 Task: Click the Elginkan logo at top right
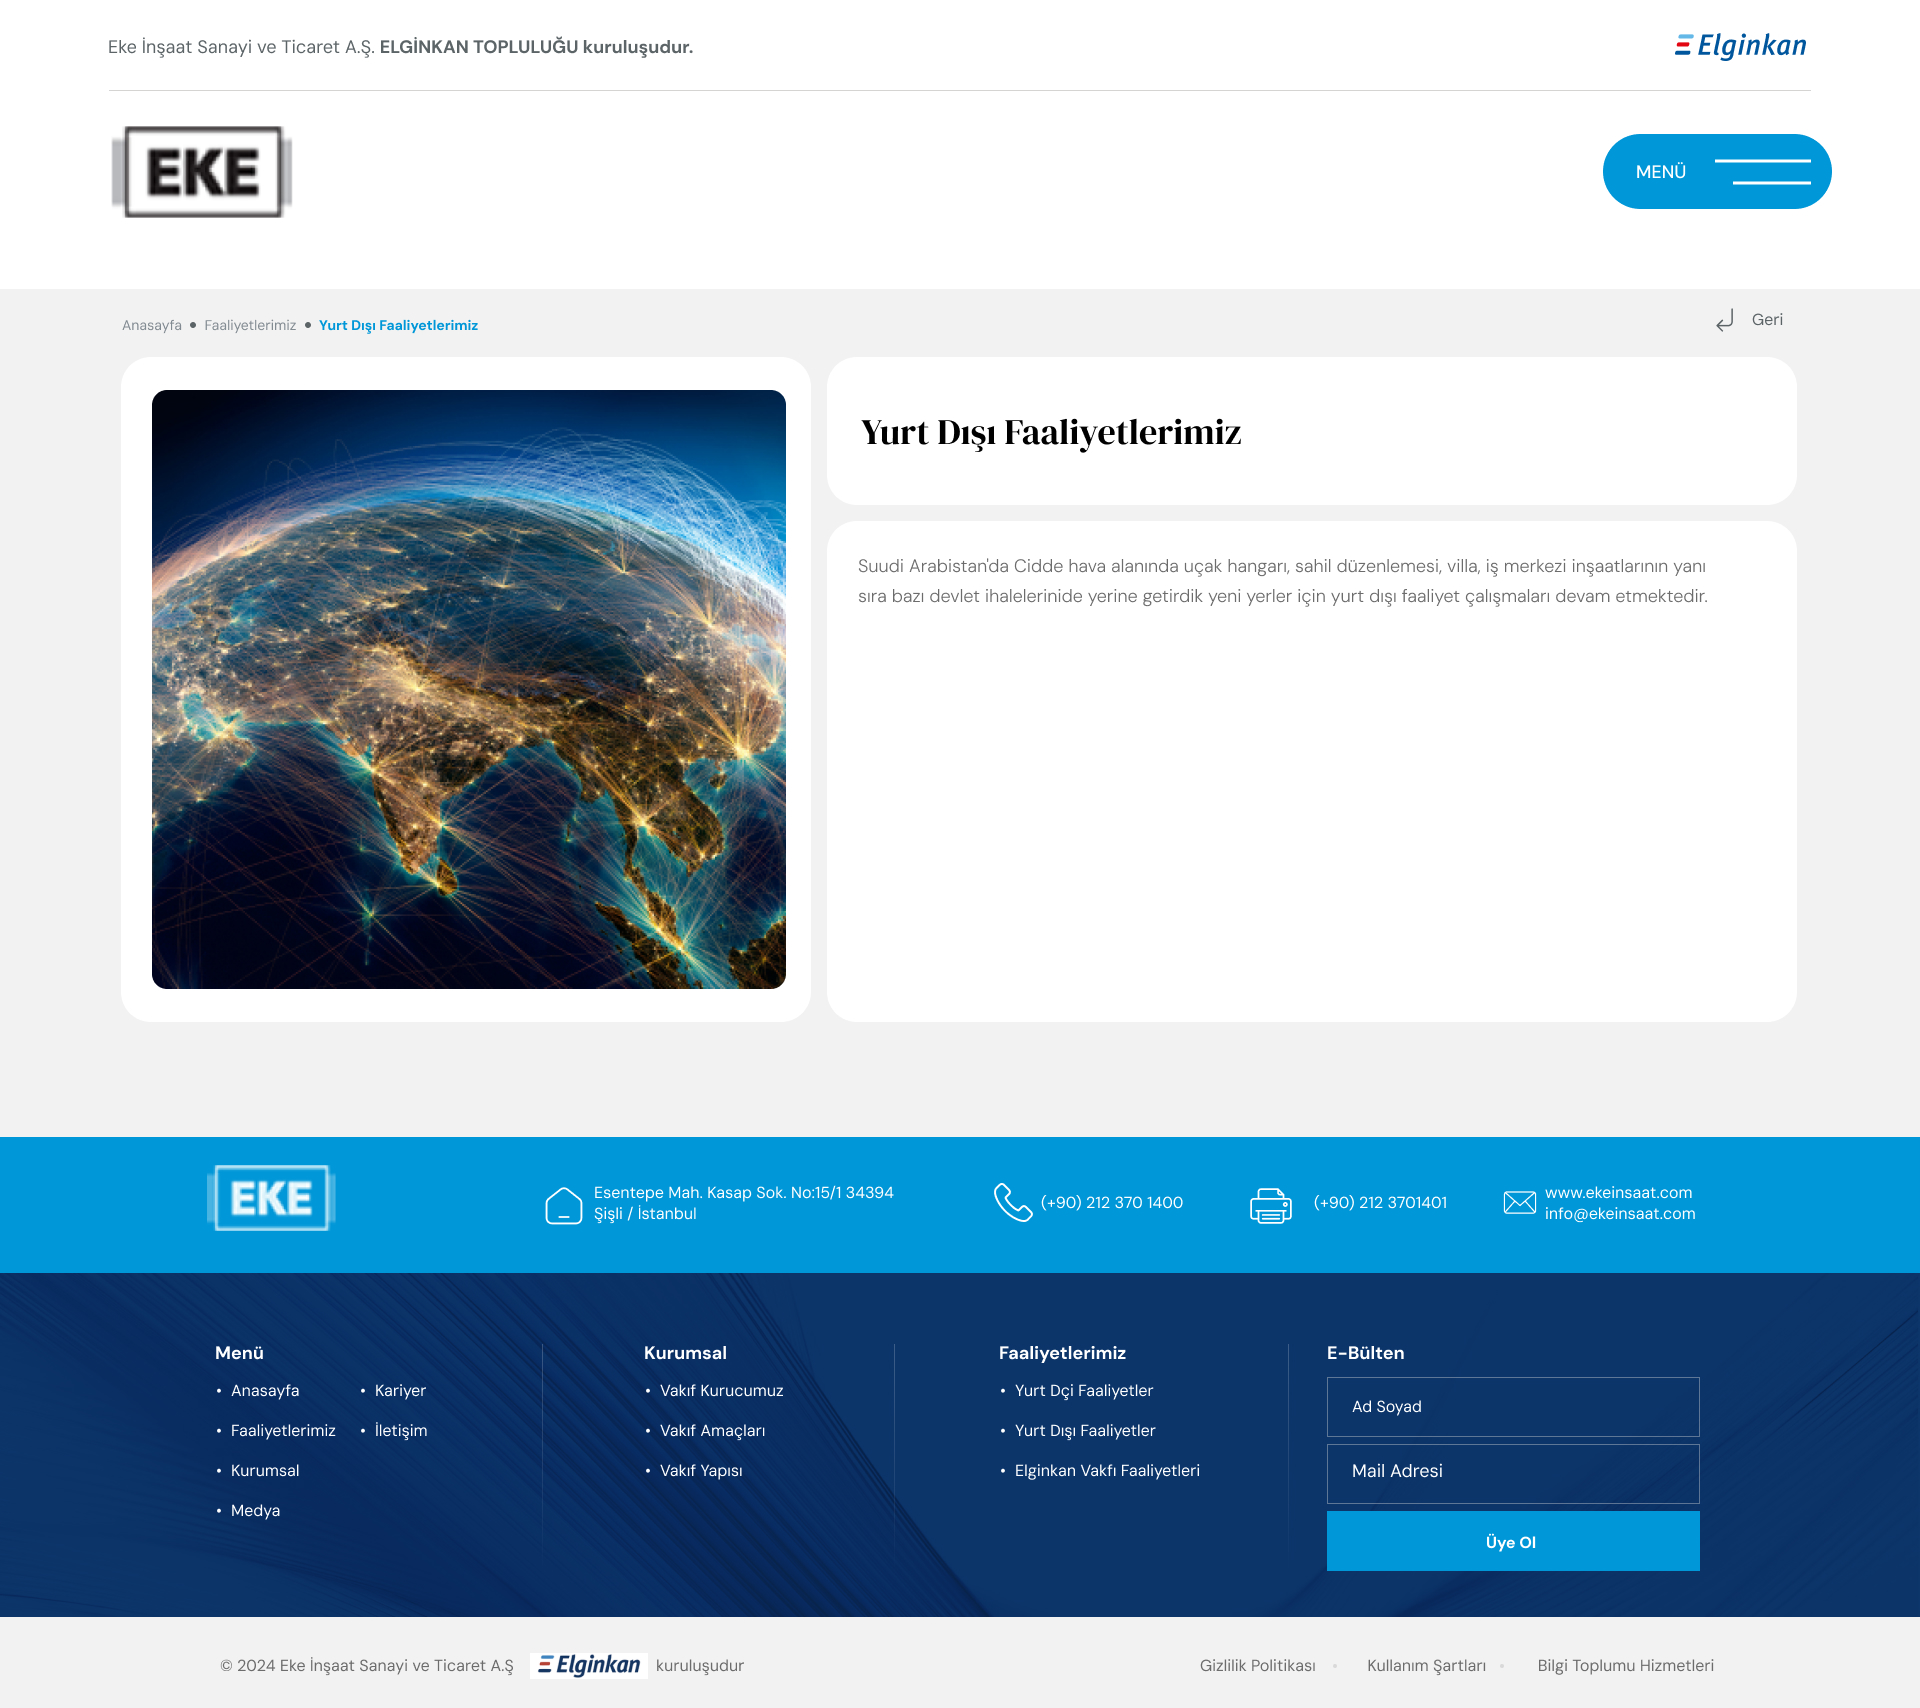[x=1741, y=46]
